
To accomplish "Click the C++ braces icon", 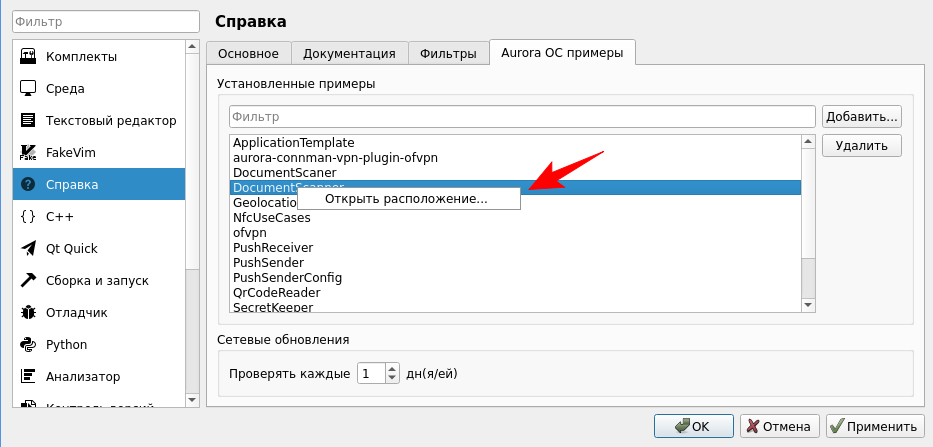I will 28,216.
